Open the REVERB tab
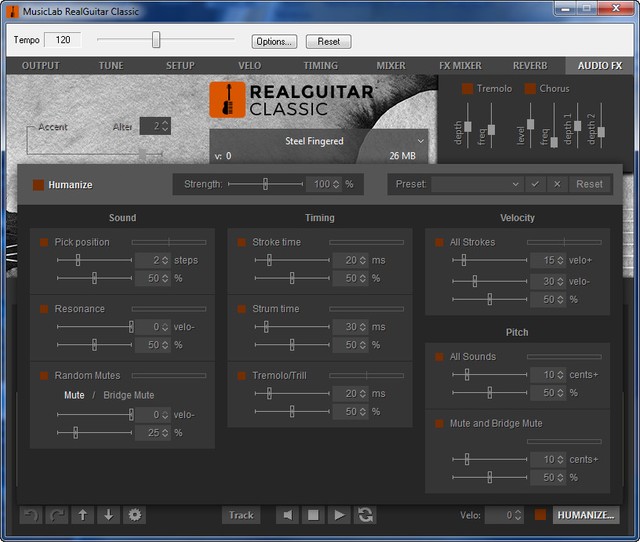 point(530,66)
